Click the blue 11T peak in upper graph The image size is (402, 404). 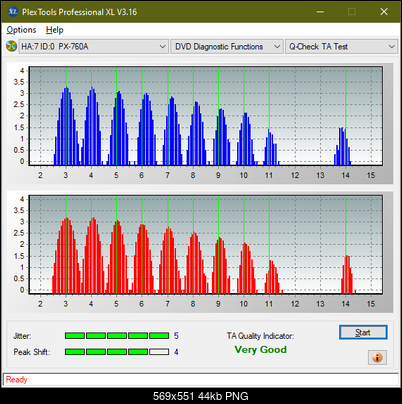point(271,147)
